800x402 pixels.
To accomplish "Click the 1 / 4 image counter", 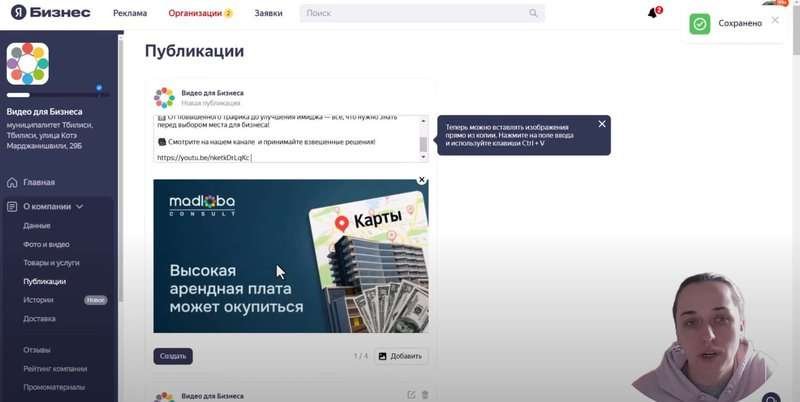I will tap(361, 356).
